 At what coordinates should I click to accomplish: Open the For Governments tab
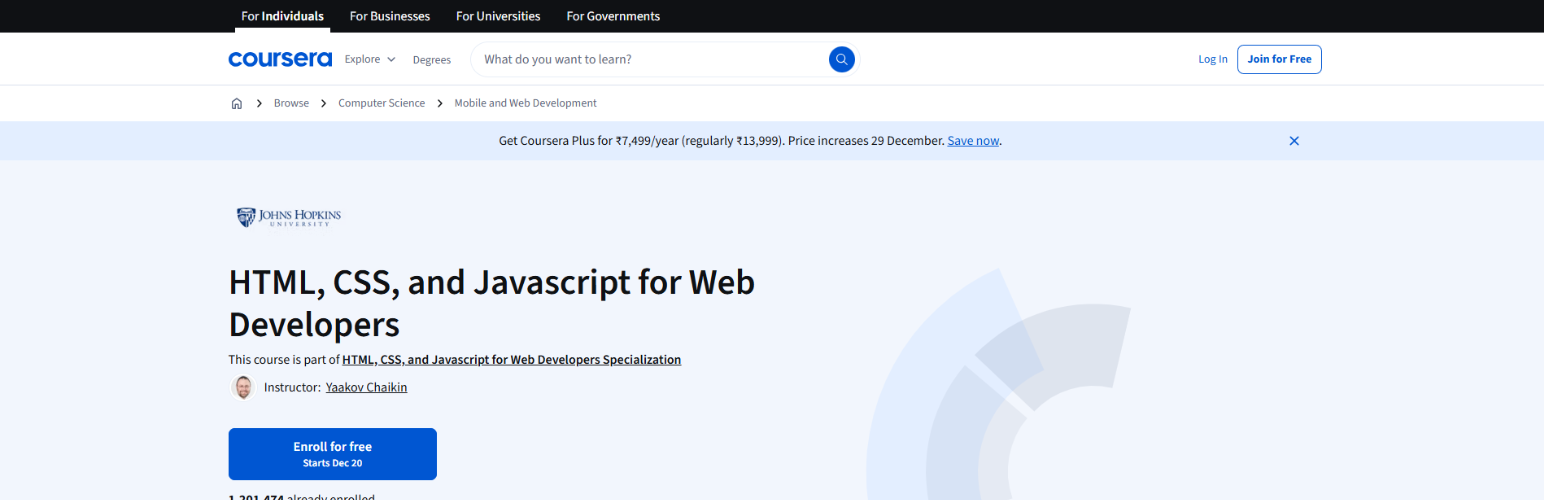613,16
